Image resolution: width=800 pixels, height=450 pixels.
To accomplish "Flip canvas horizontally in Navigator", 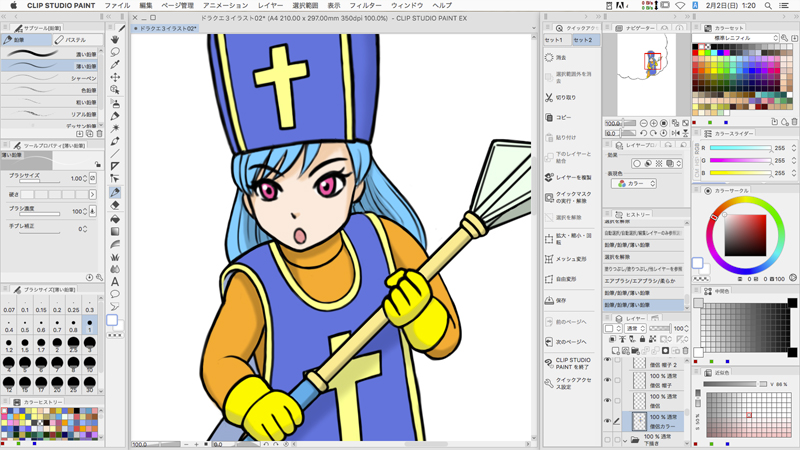I will [x=676, y=133].
